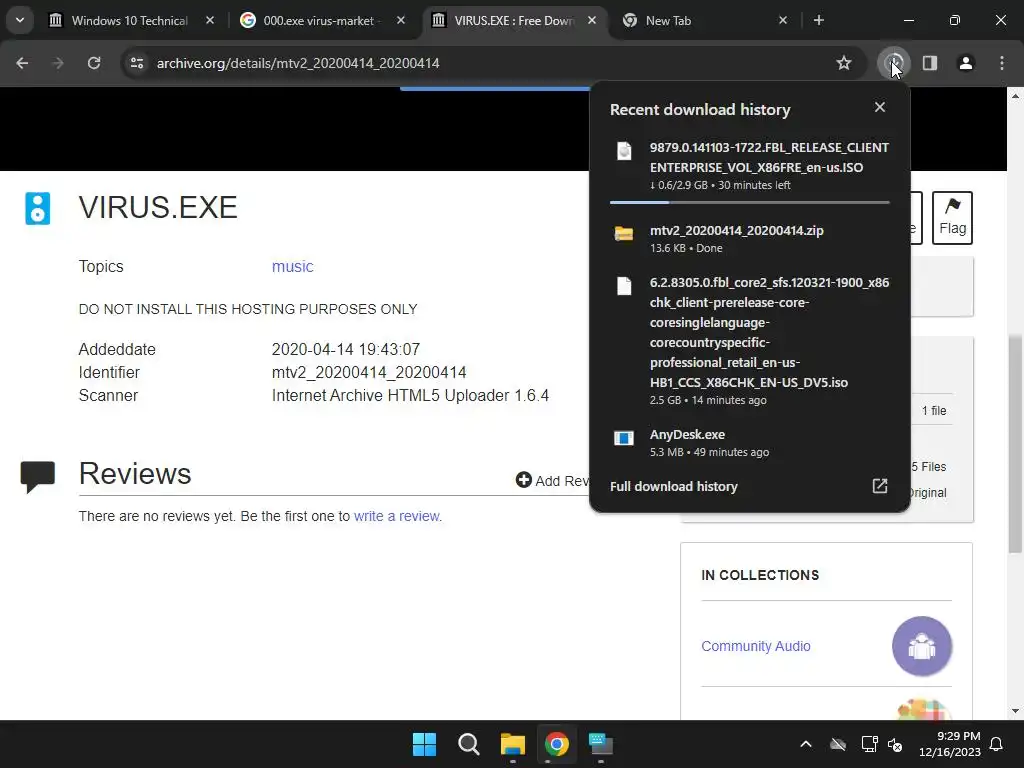Open the clock showing 9:29 PM

pyautogui.click(x=950, y=744)
